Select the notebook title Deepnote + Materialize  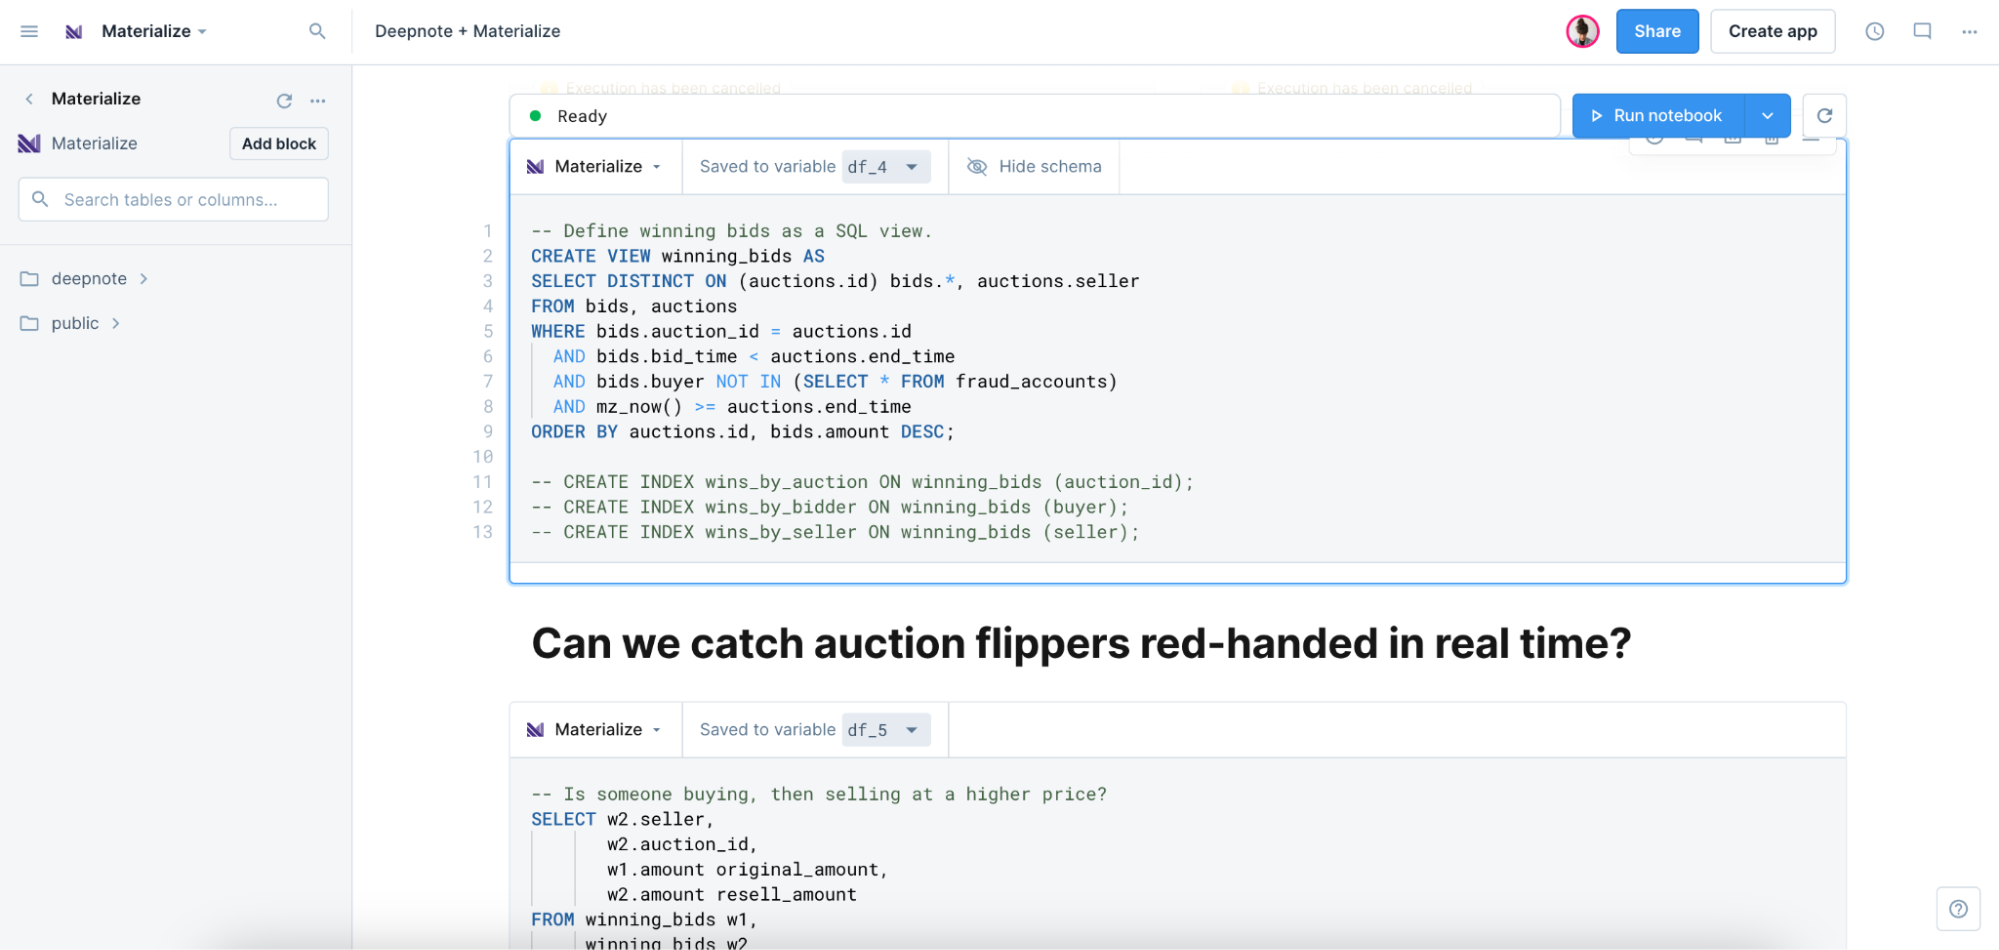(x=467, y=31)
